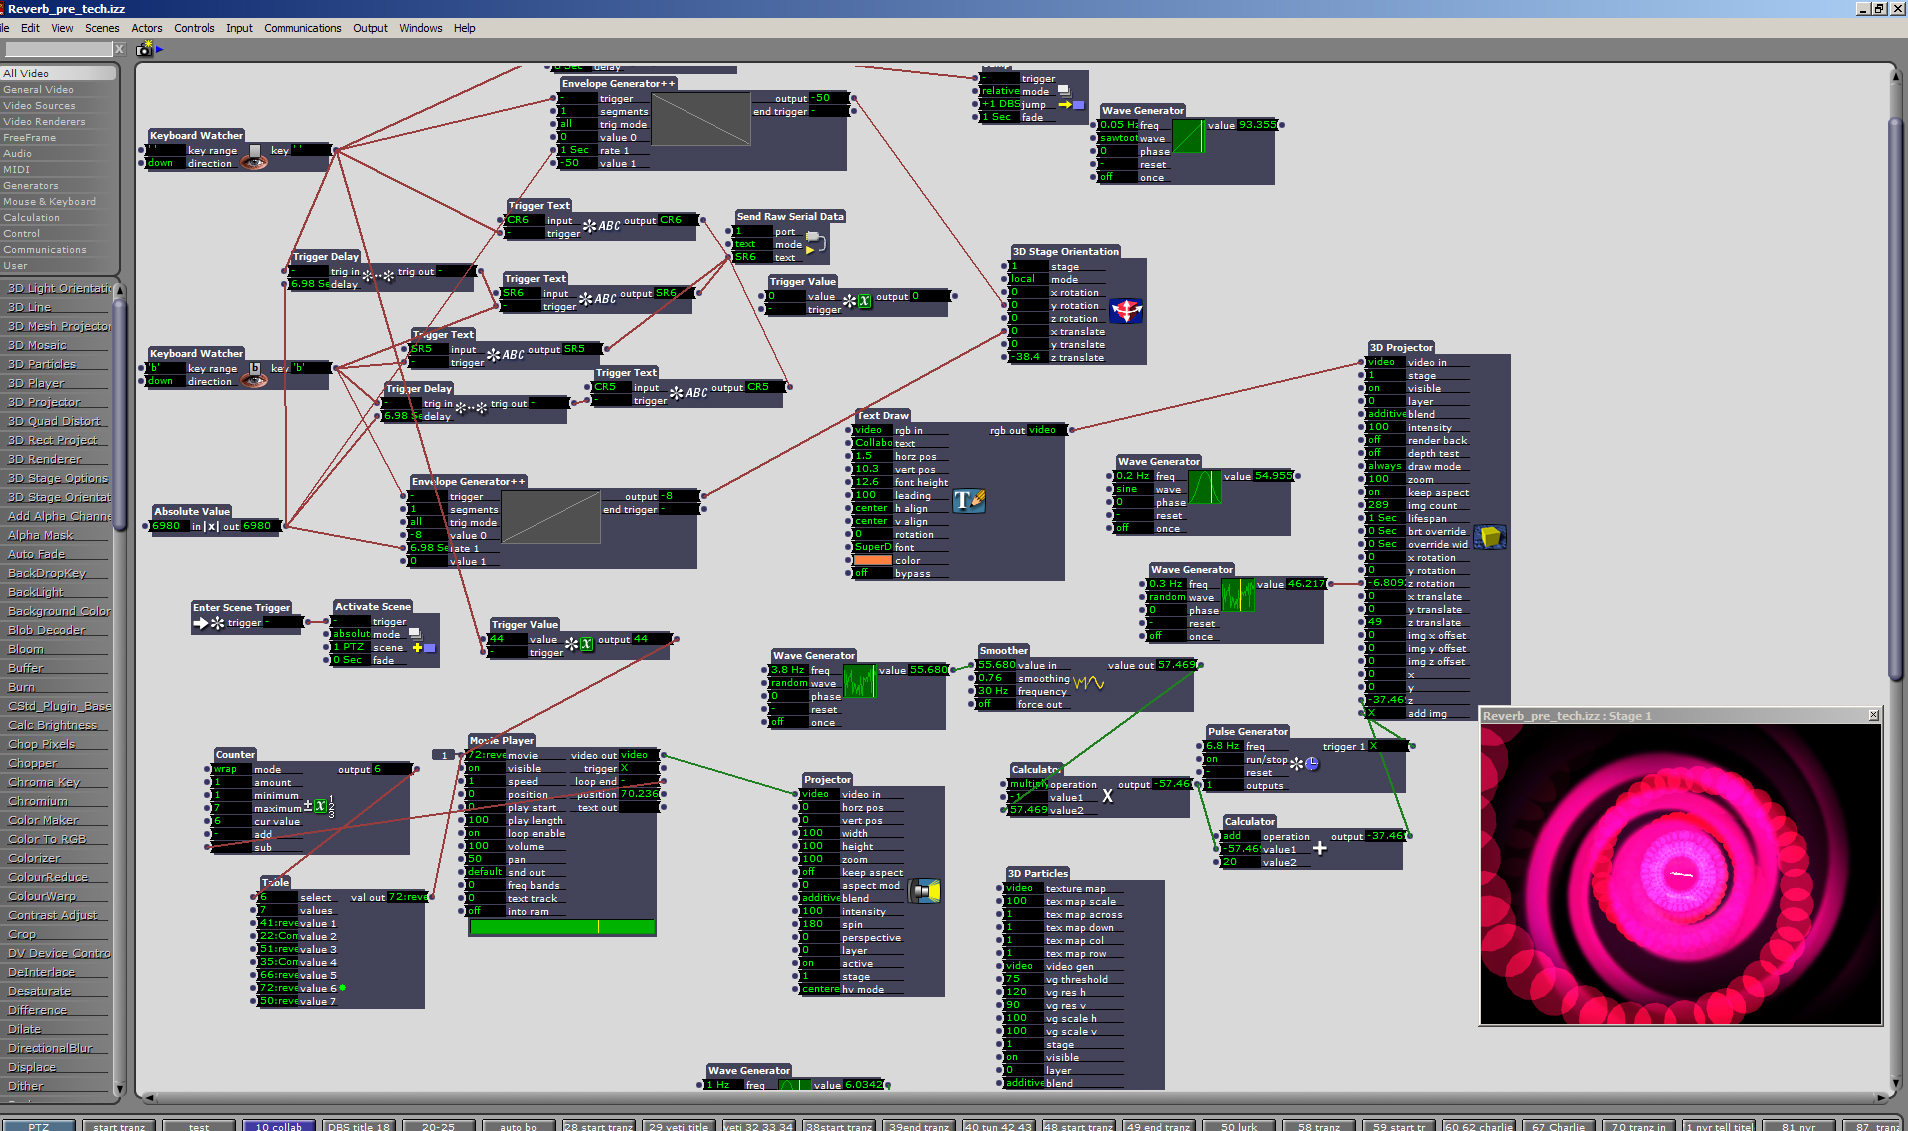Click the Pulse Generator clock icon
Image resolution: width=1908 pixels, height=1131 pixels.
pos(1311,764)
